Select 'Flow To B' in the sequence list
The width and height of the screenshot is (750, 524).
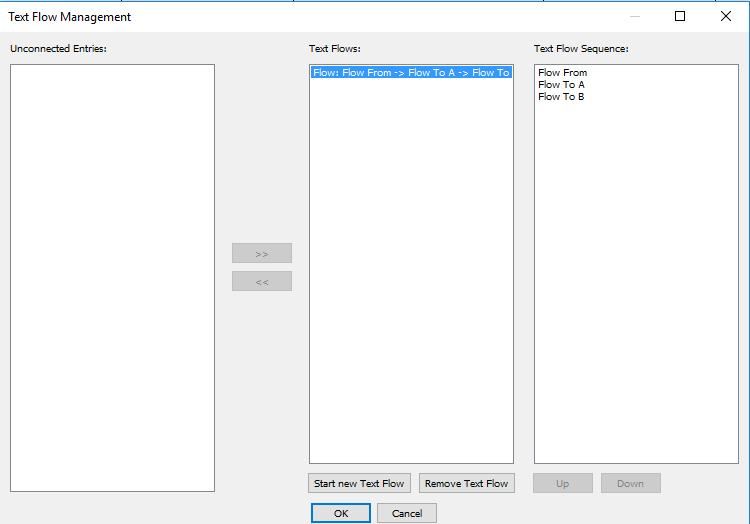click(x=562, y=97)
